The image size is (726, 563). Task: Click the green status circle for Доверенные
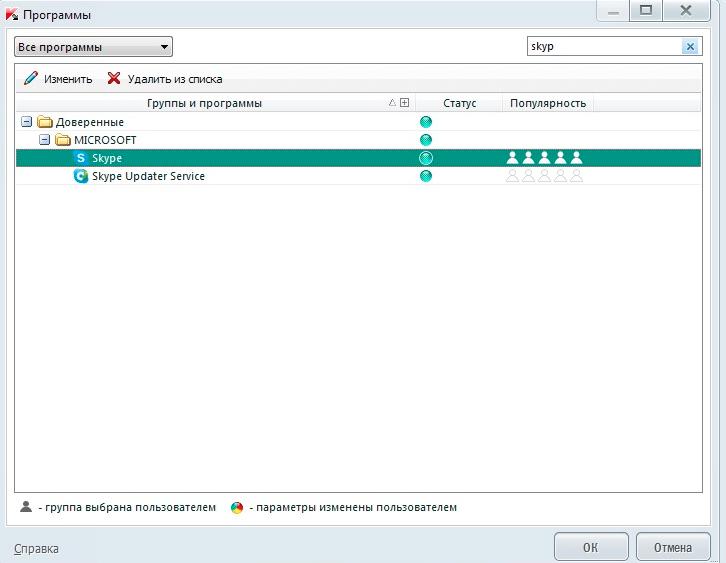point(426,122)
